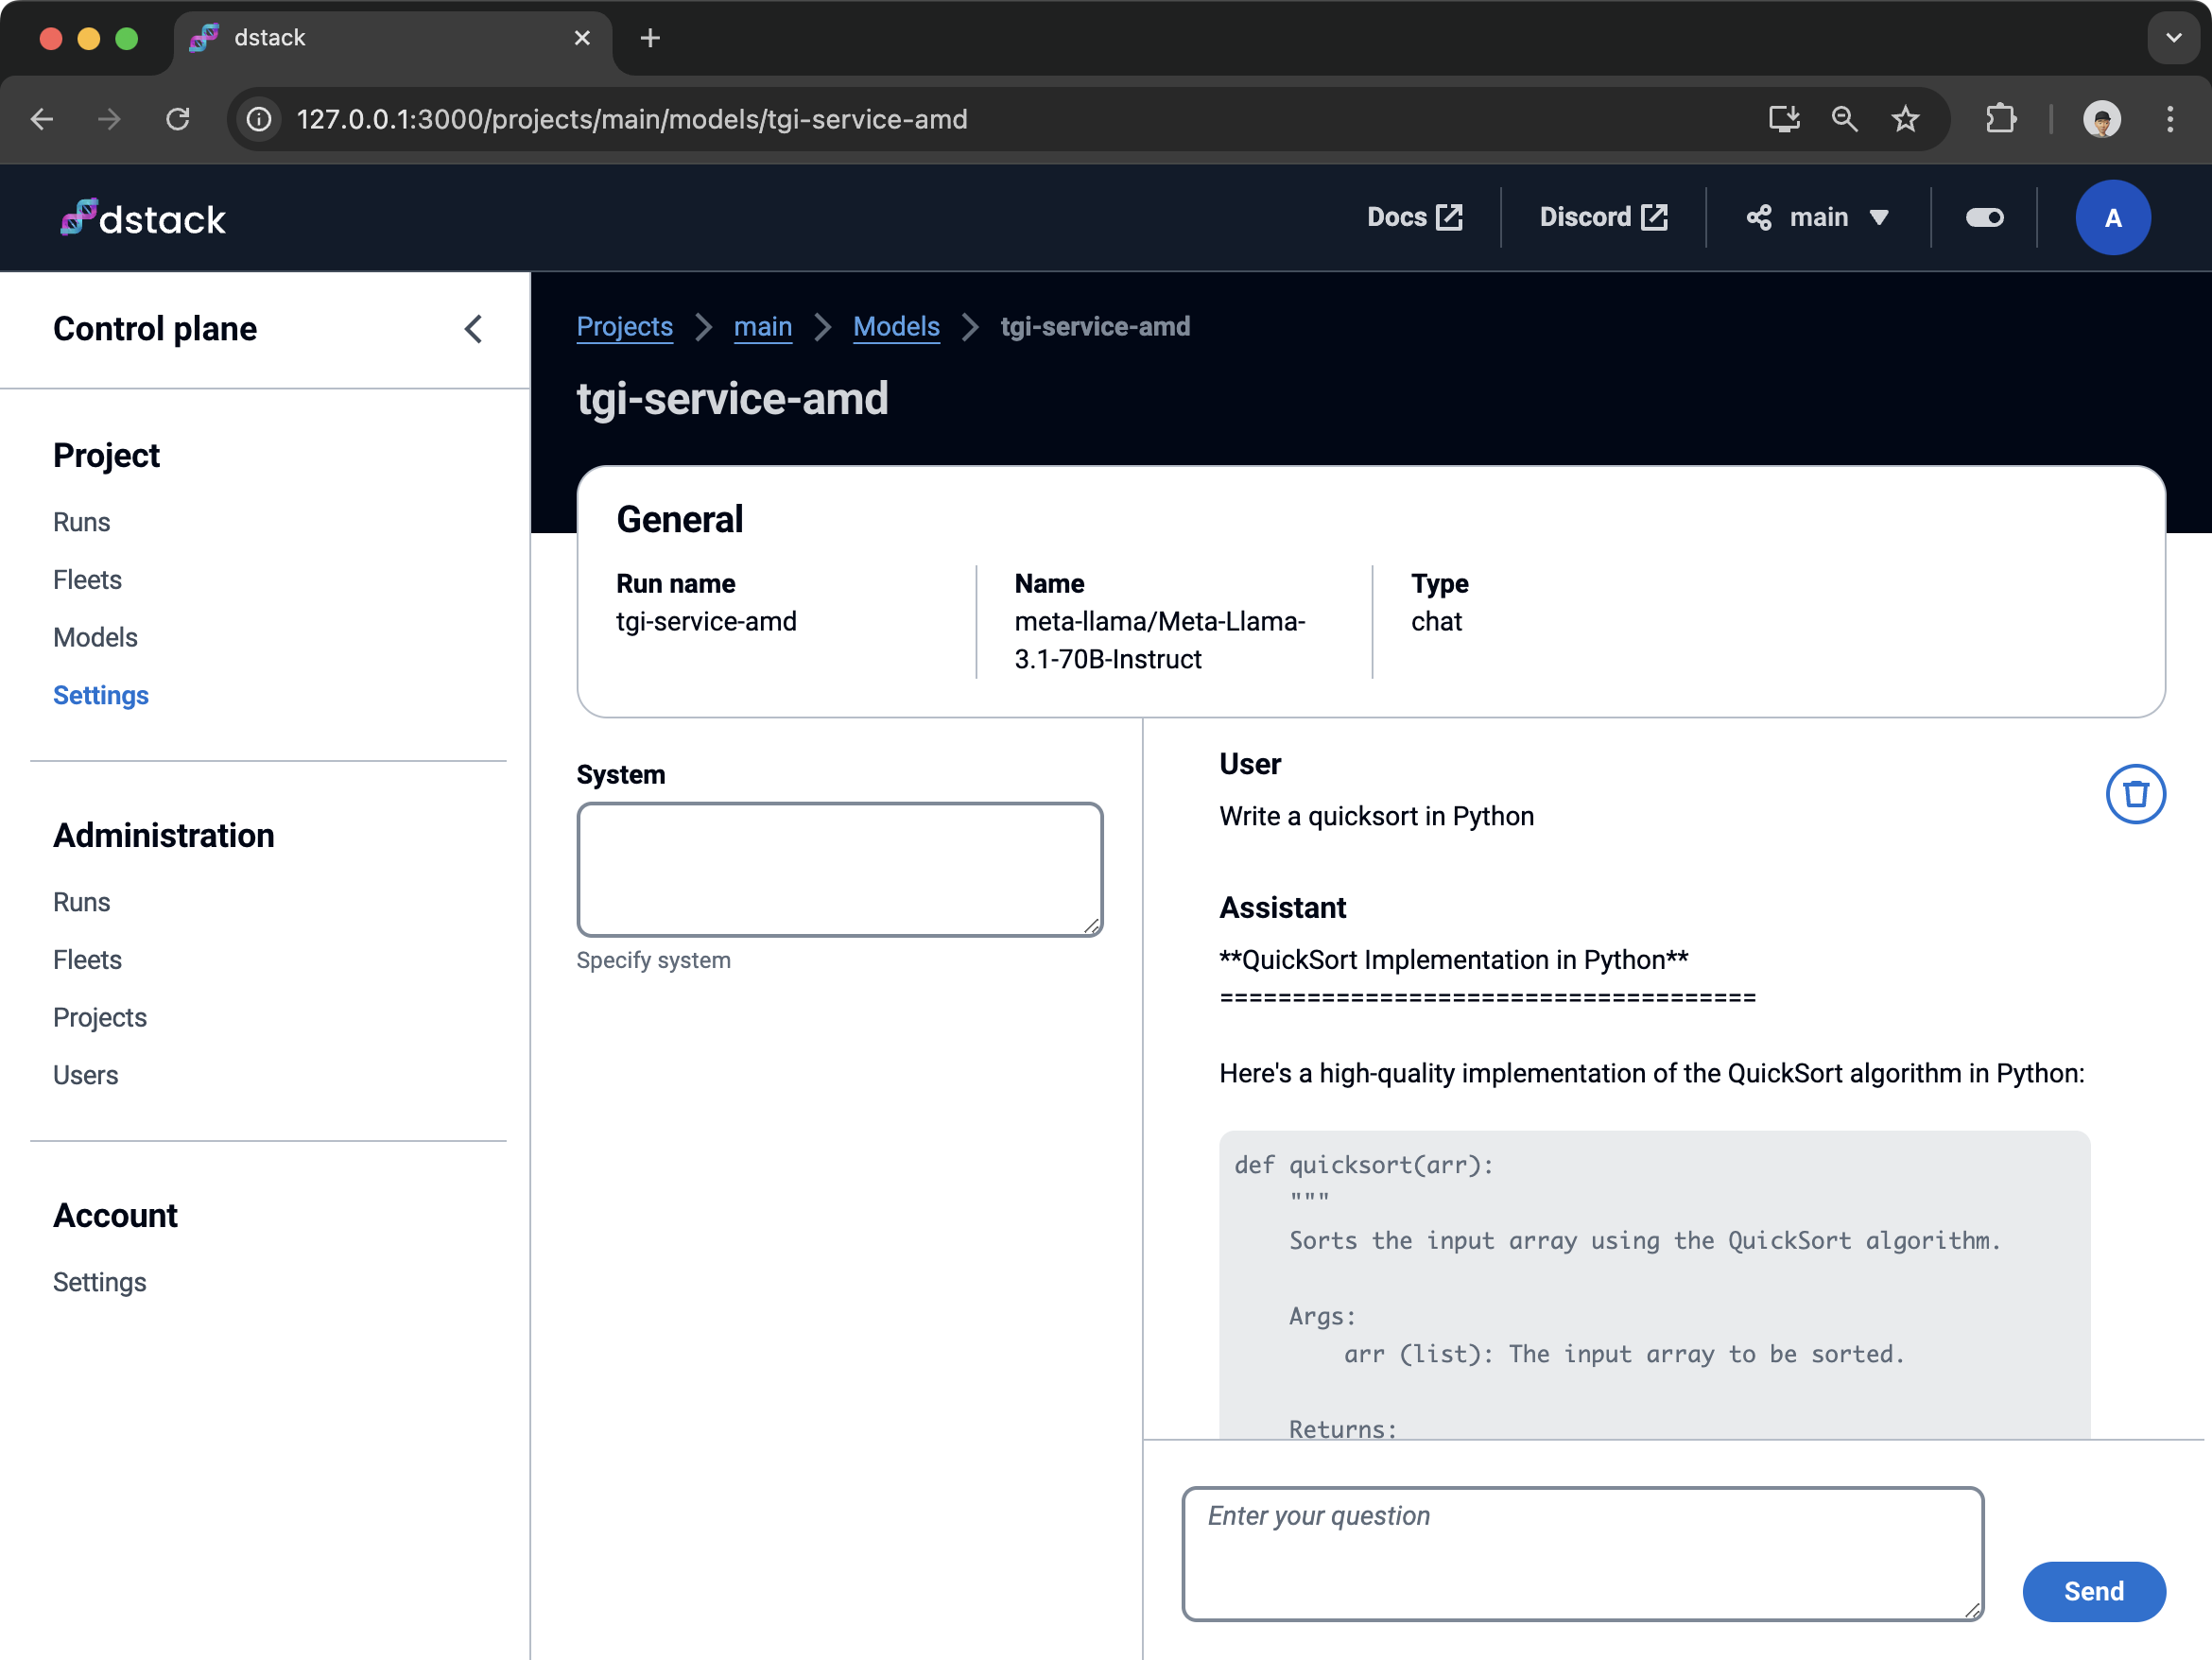Click the quicksort code block
The image size is (2212, 1660).
point(1654,1285)
